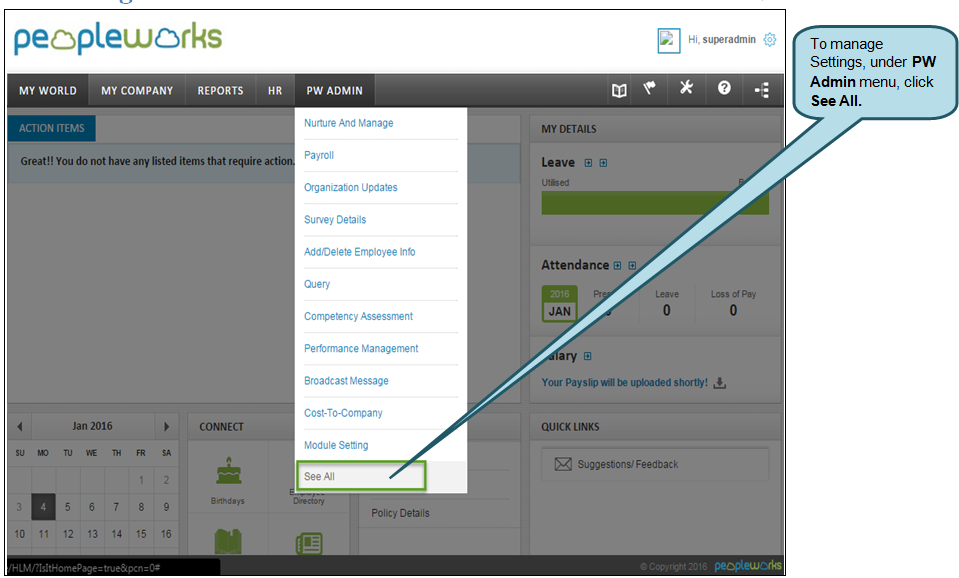Select Nurture And Manage from the menu
The width and height of the screenshot is (959, 578).
(349, 123)
